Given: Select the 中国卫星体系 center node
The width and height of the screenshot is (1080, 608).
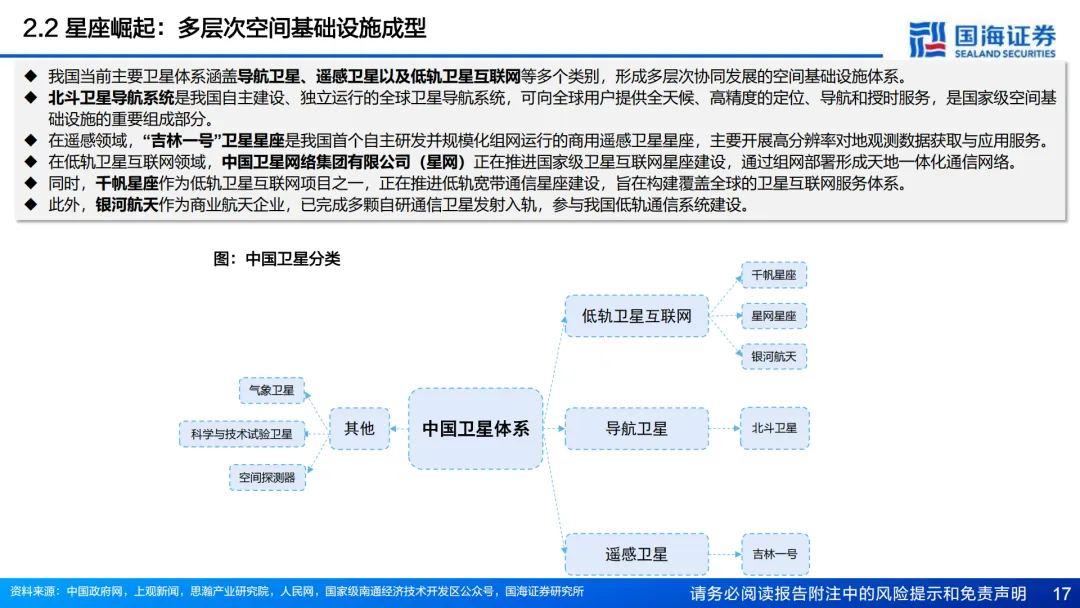Looking at the screenshot, I should click(x=475, y=428).
